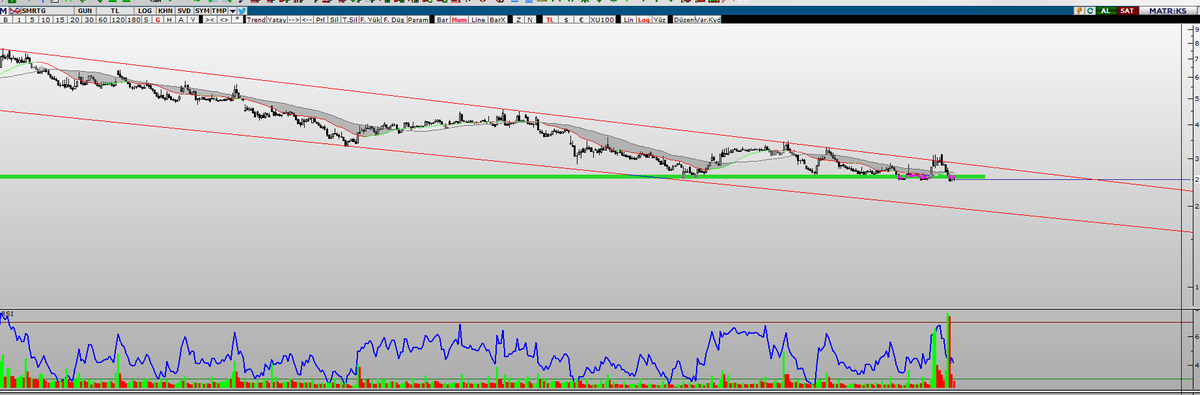Select the A monthly period
This screenshot has width=1200, height=395.
click(181, 20)
